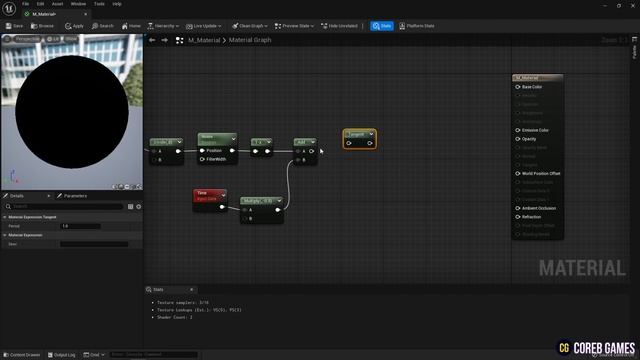Screen dimensions: 640x360
Task: Click the Base Color pin on M_Material
Action: pyautogui.click(x=518, y=87)
